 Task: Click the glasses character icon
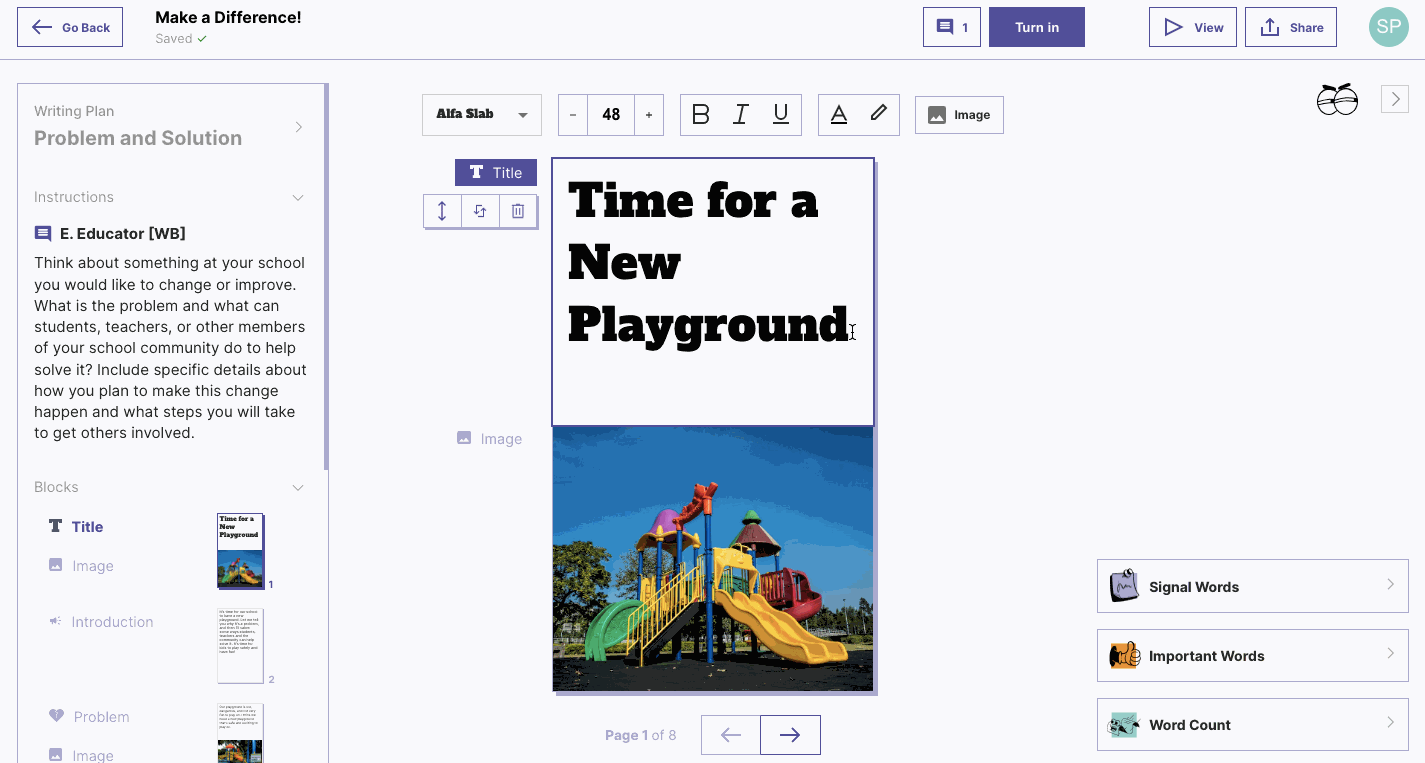pos(1337,100)
